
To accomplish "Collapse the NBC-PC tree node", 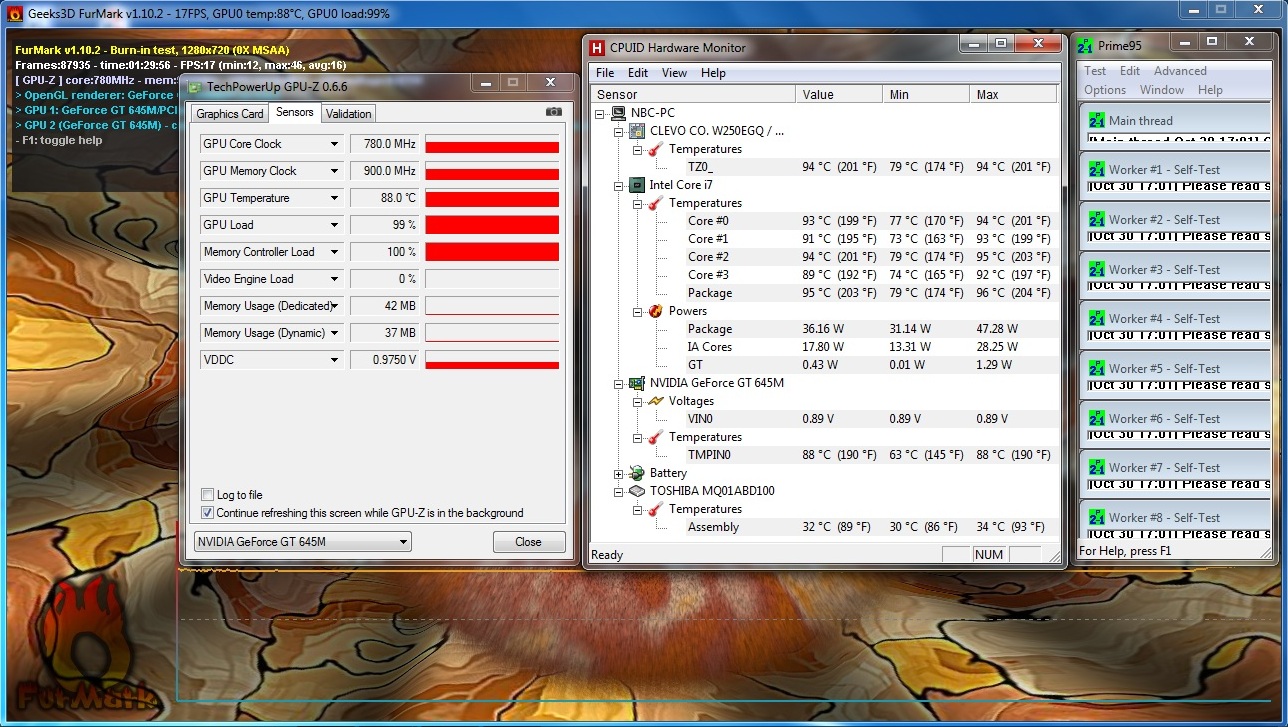I will pyautogui.click(x=600, y=113).
